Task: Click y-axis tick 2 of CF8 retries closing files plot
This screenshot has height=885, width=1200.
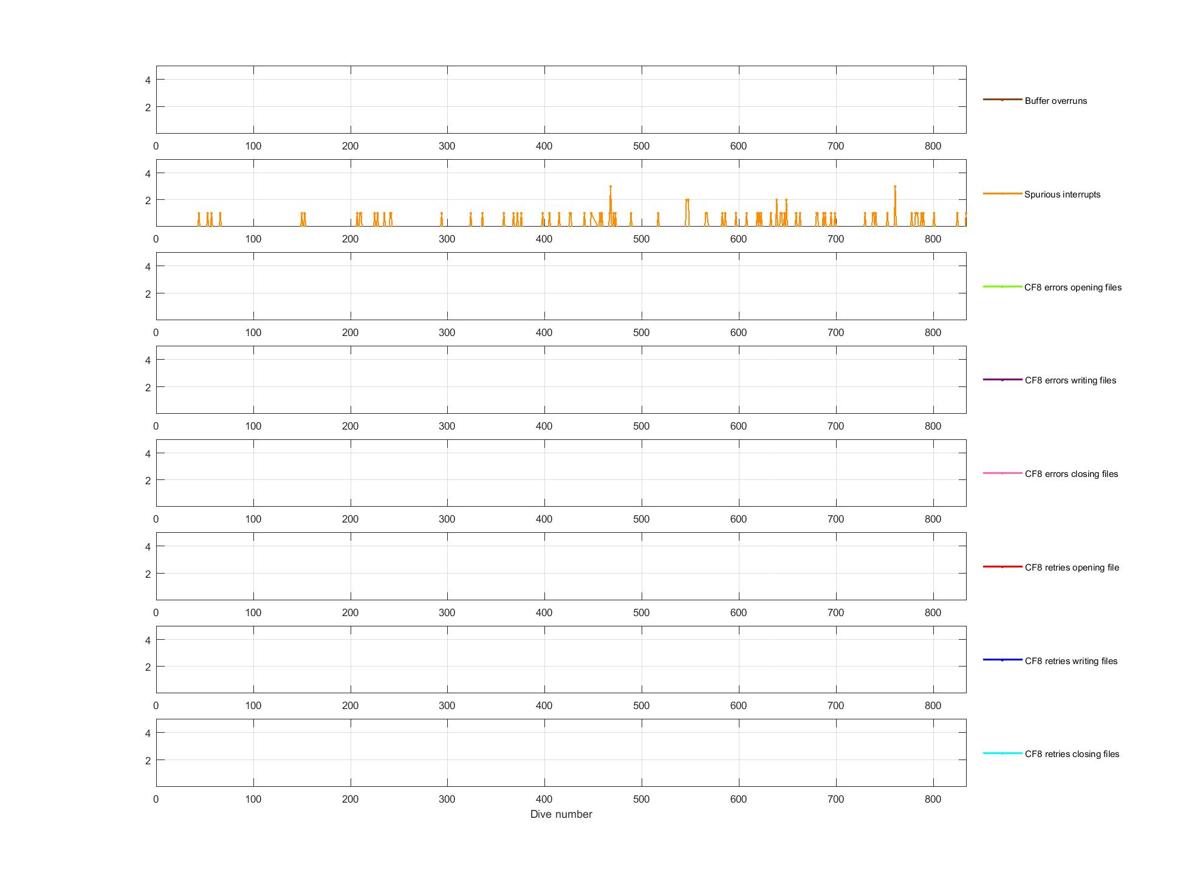Action: 147,760
